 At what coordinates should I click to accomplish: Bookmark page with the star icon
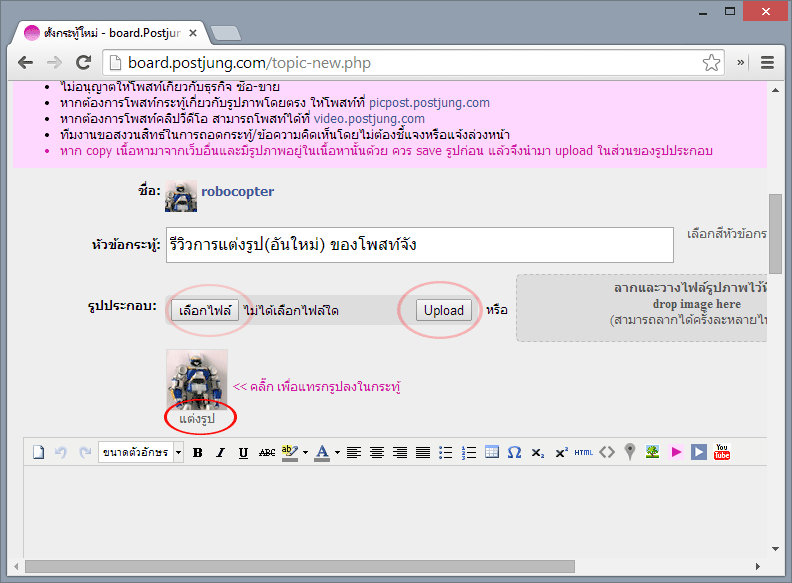(711, 62)
